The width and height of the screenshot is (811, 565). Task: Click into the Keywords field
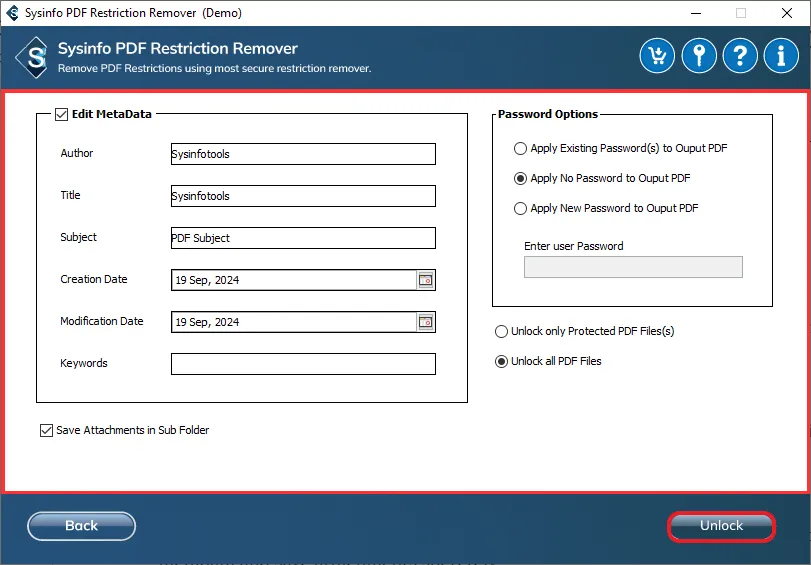pyautogui.click(x=303, y=364)
